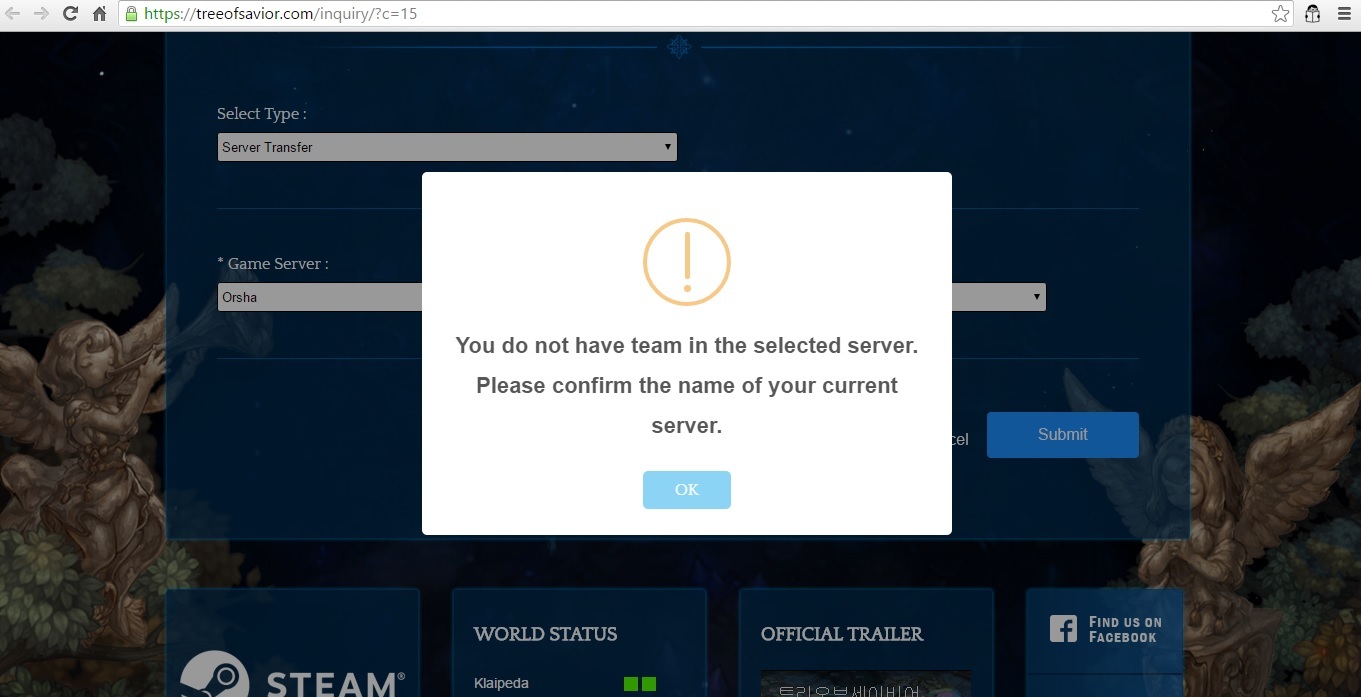Image resolution: width=1361 pixels, height=697 pixels.
Task: Open the Select Type dropdown
Action: [x=447, y=147]
